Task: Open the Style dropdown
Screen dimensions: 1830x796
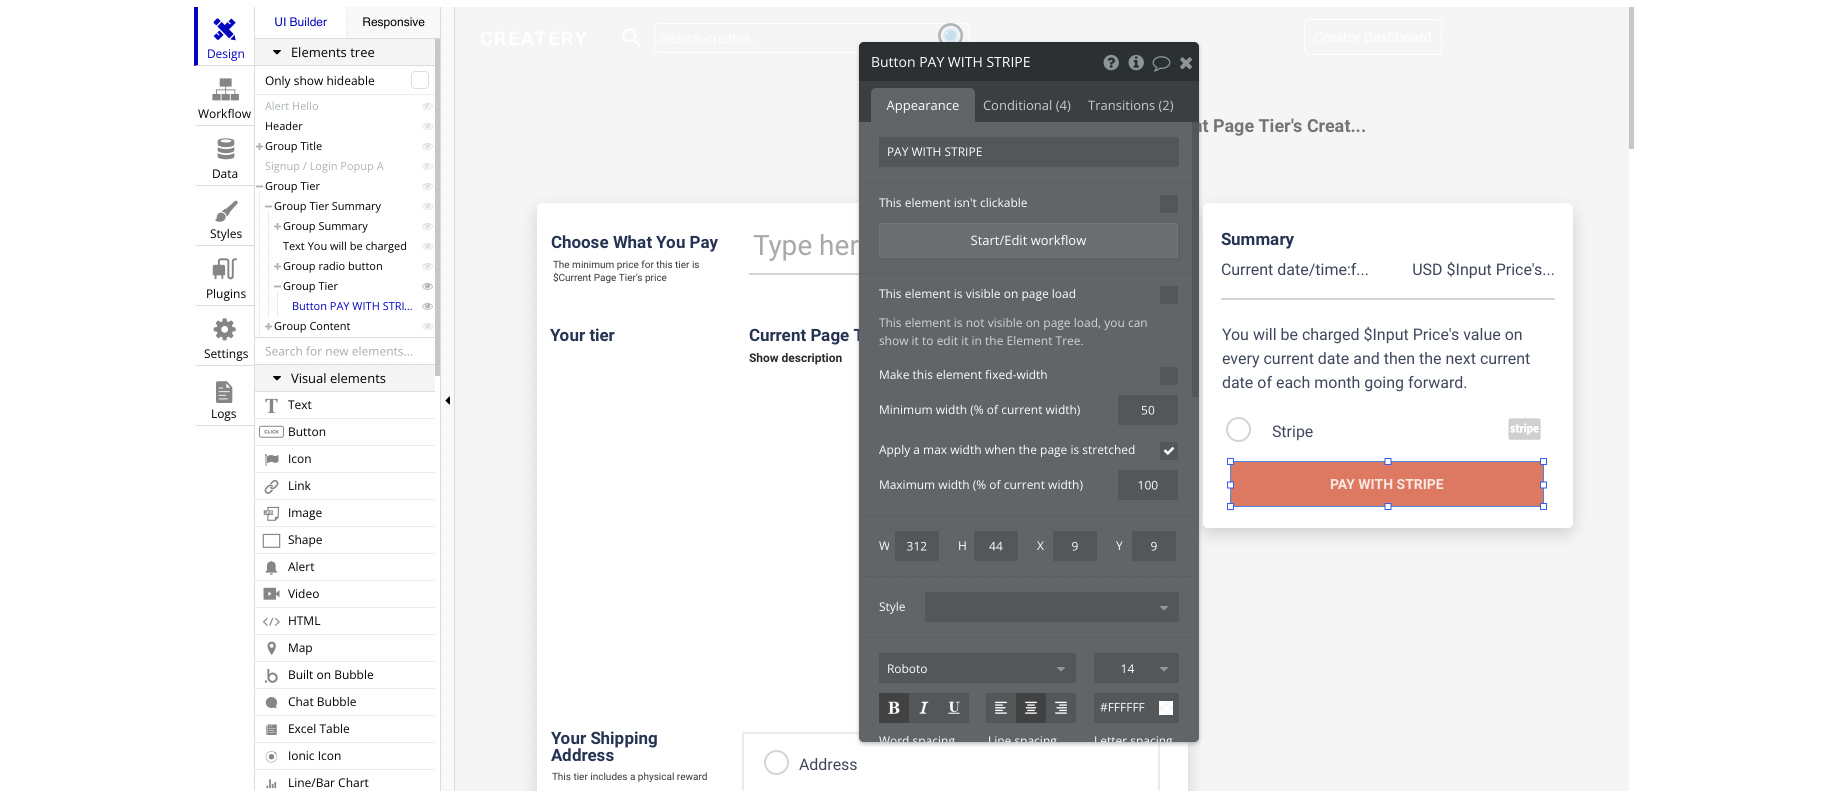Action: point(1051,607)
